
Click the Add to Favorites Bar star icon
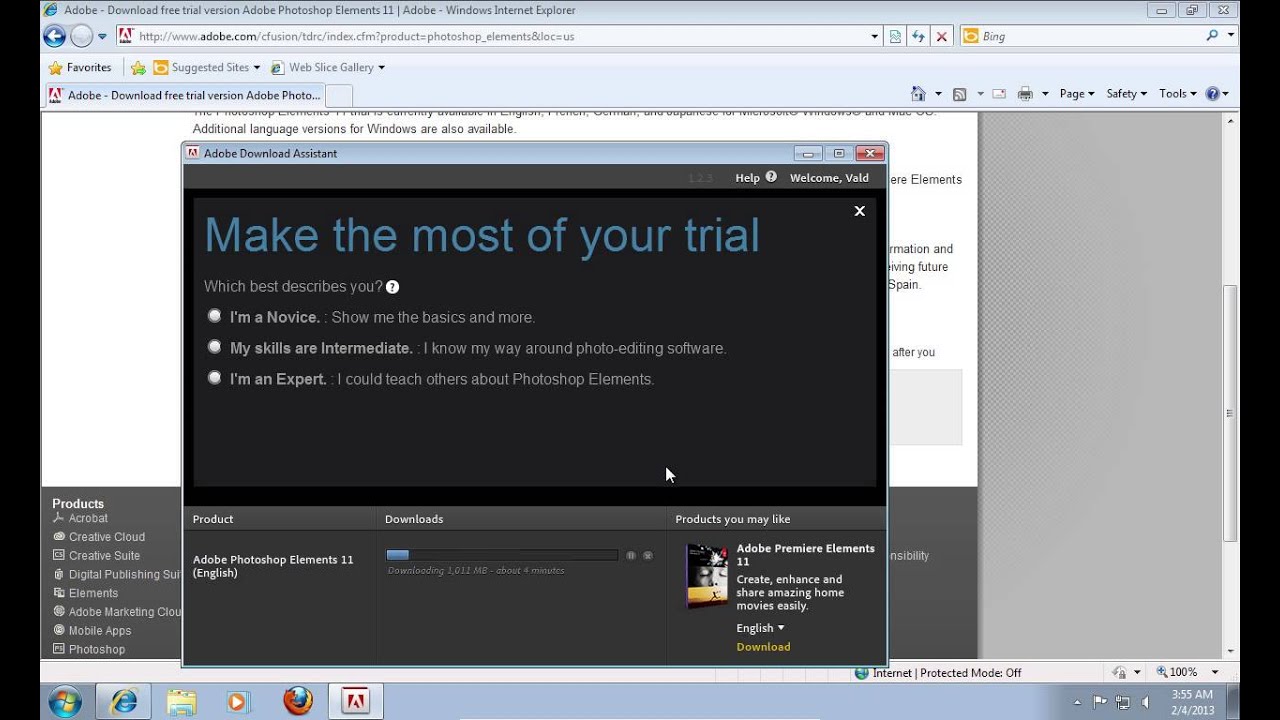[x=138, y=68]
